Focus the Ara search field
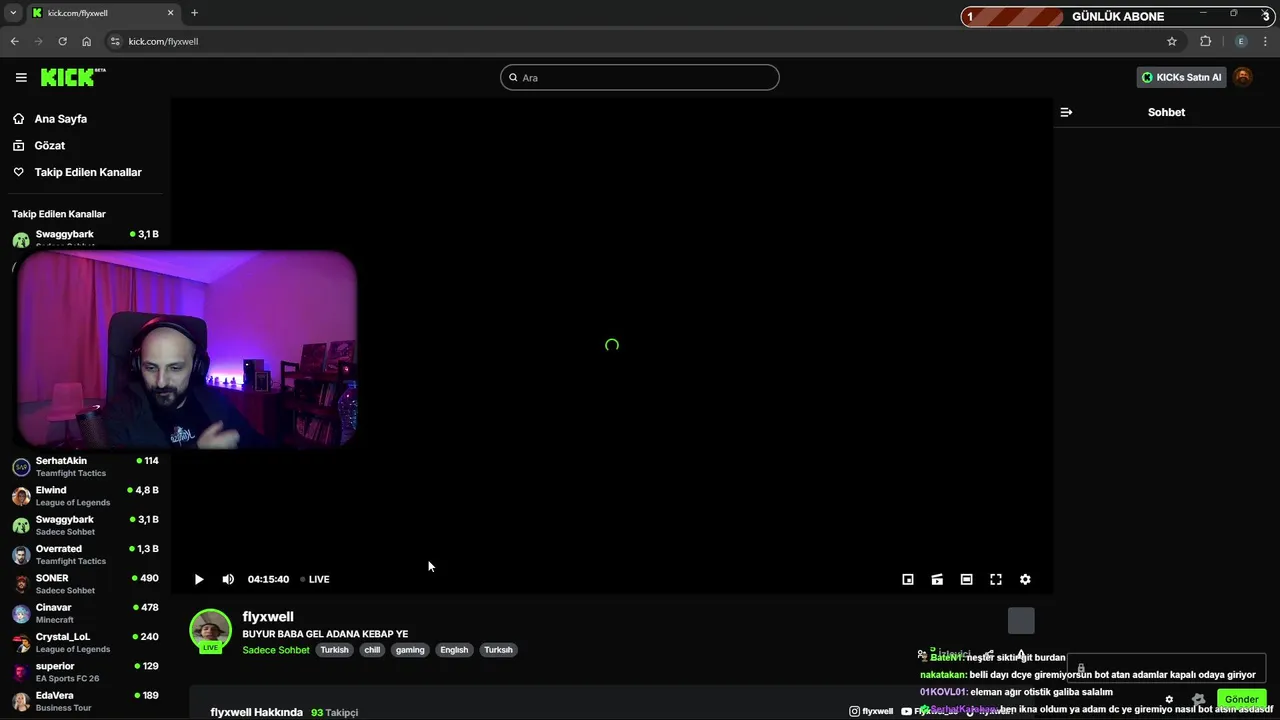The height and width of the screenshot is (720, 1280). point(640,77)
